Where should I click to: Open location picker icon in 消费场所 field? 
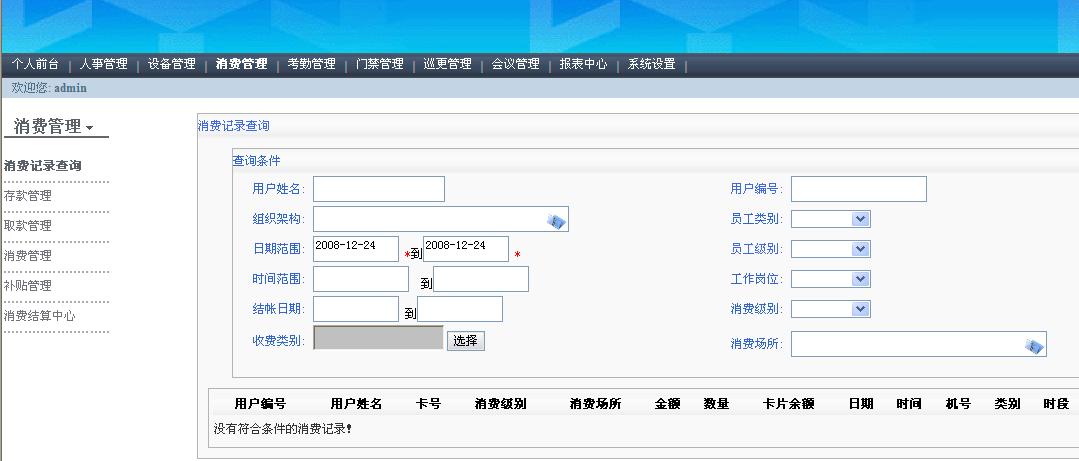[x=1034, y=345]
